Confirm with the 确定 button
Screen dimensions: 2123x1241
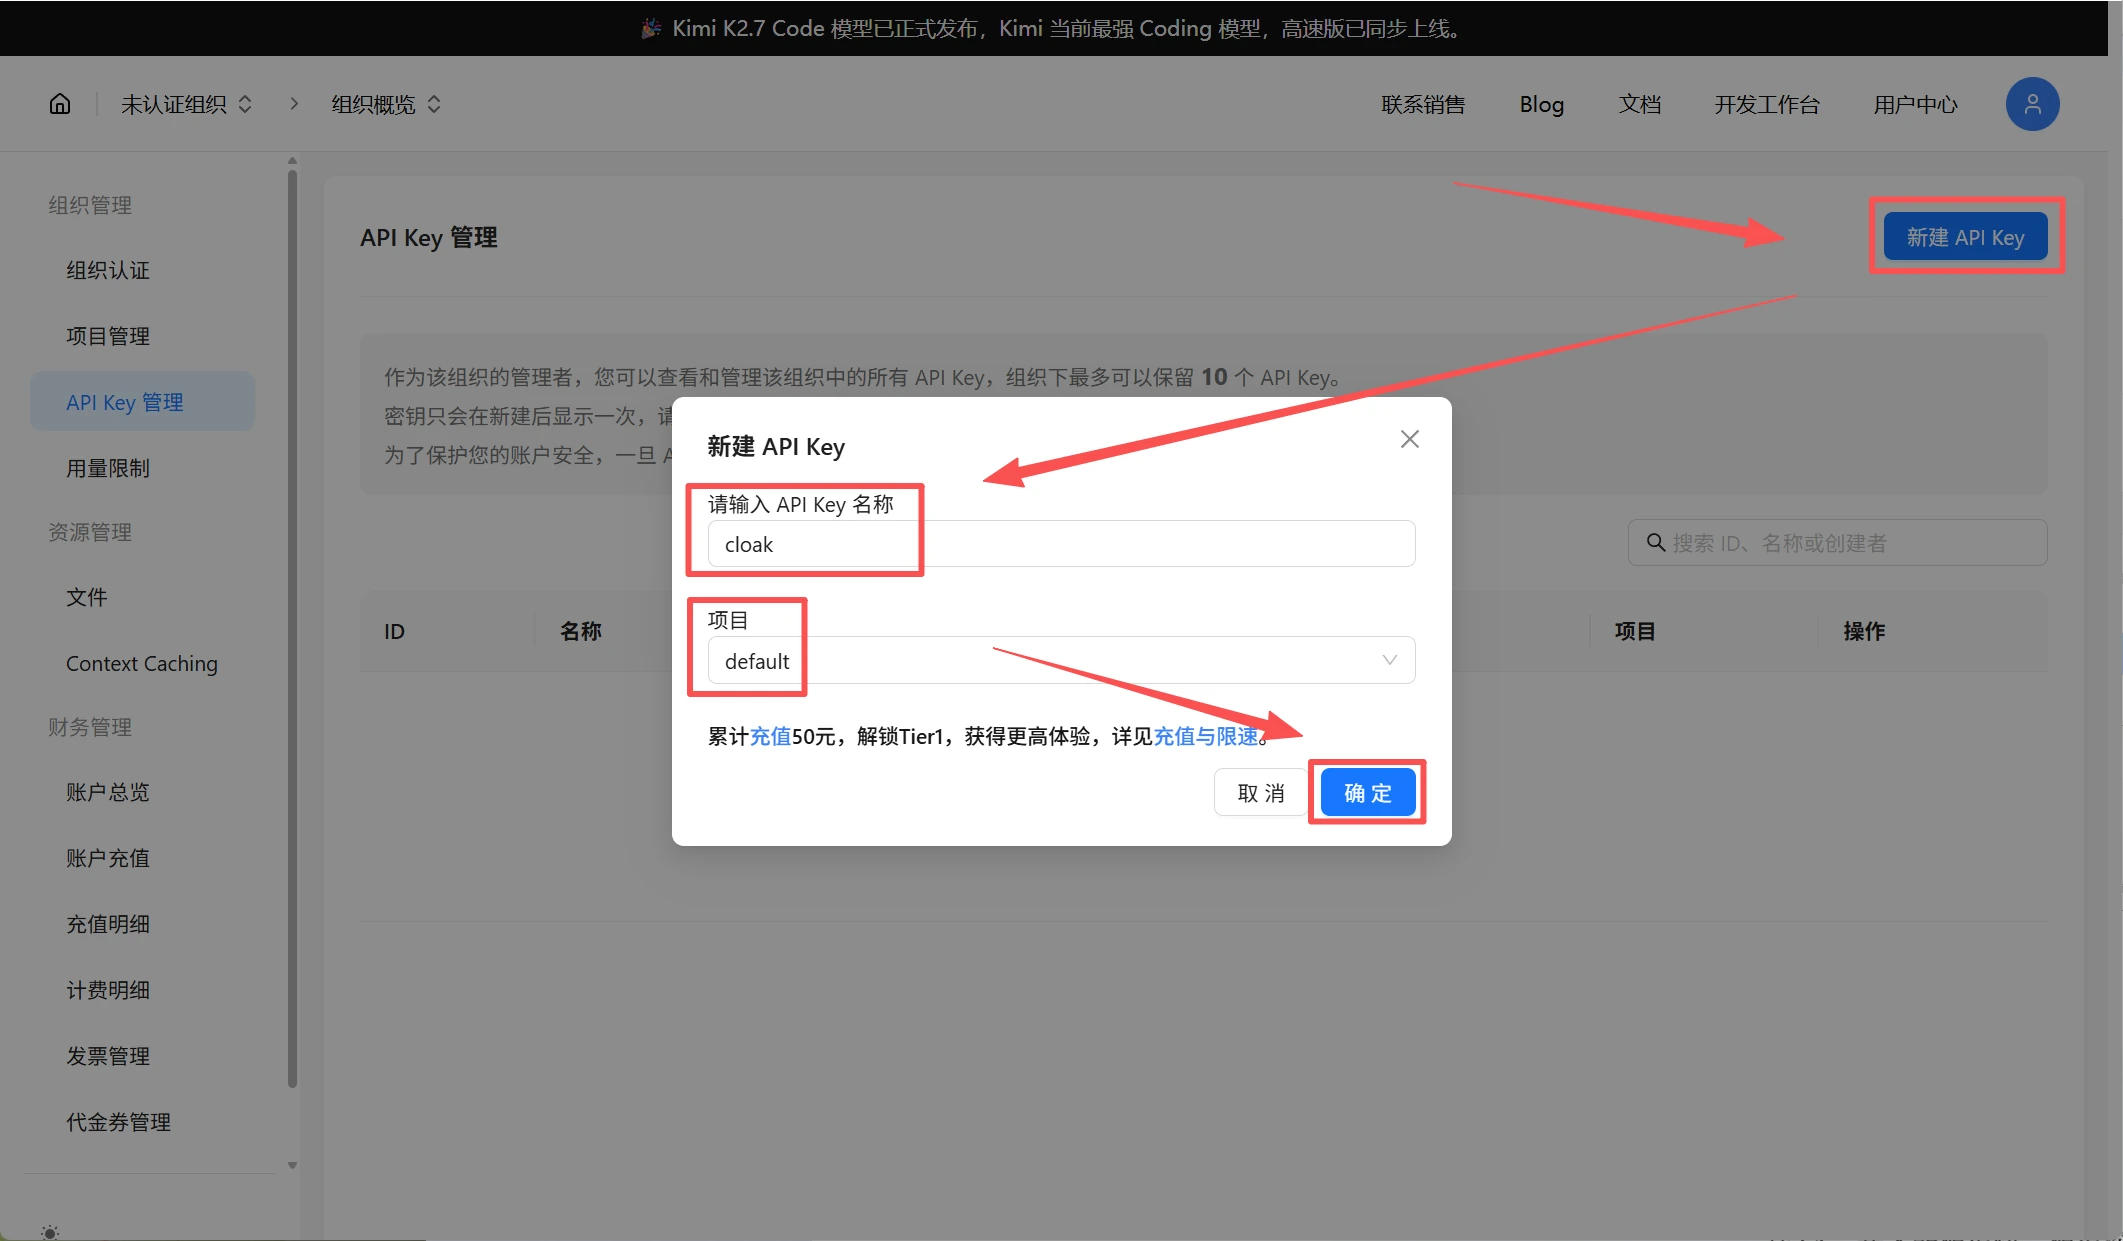tap(1367, 793)
